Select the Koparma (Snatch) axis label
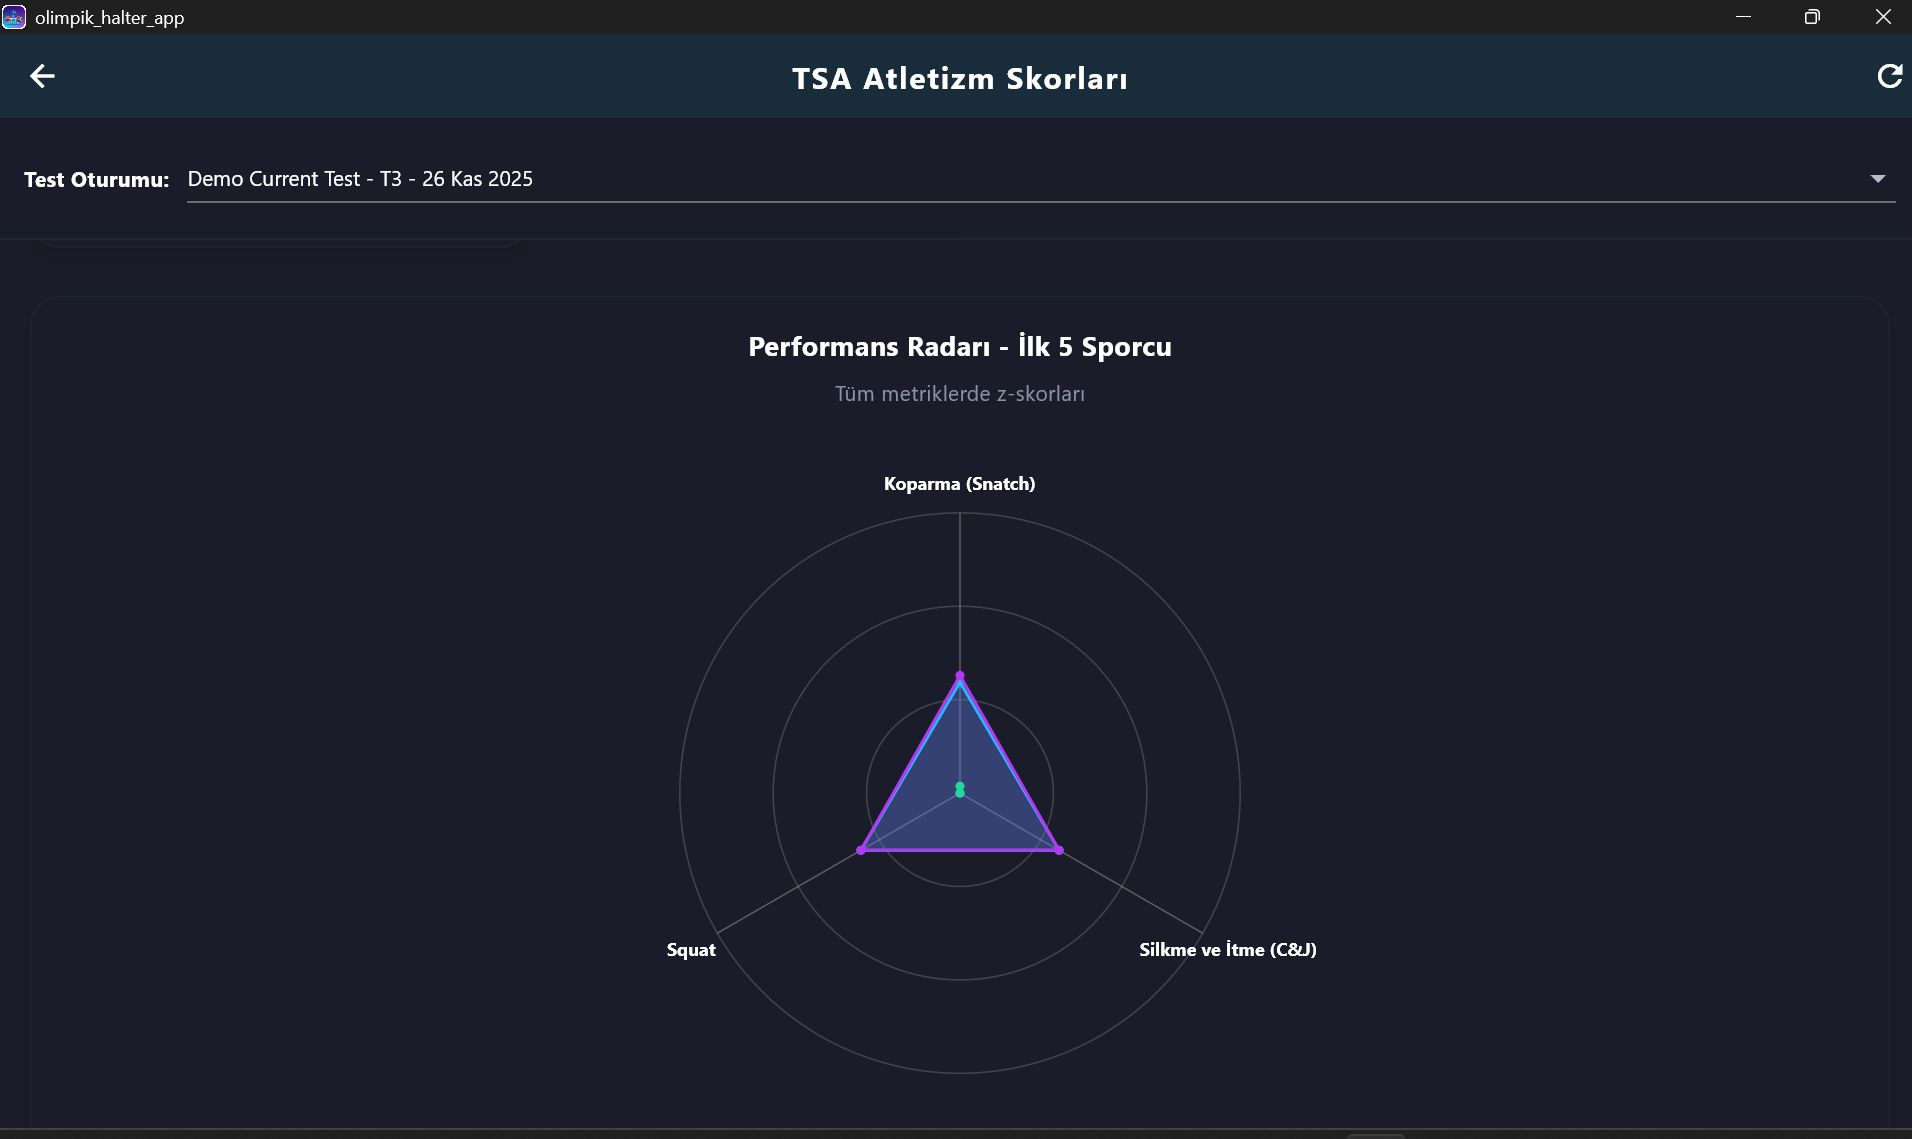This screenshot has width=1912, height=1139. click(x=959, y=483)
